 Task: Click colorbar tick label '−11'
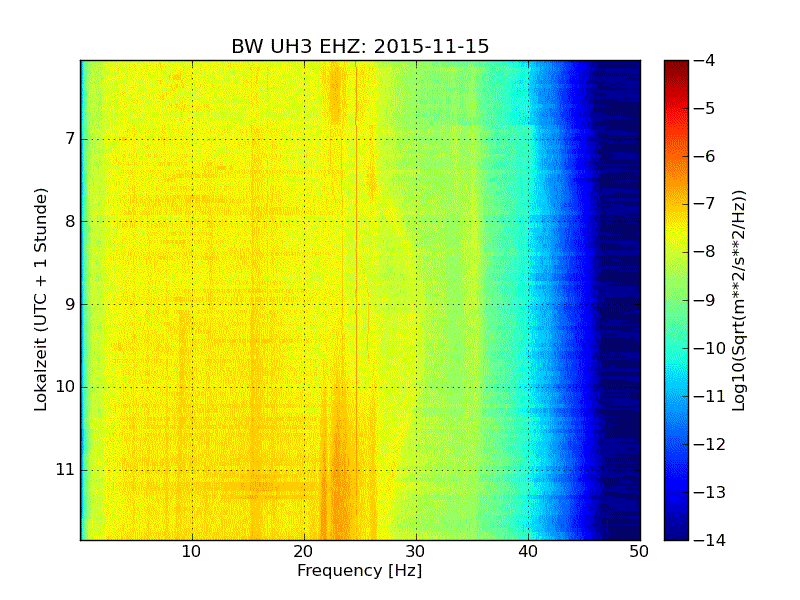tap(710, 396)
